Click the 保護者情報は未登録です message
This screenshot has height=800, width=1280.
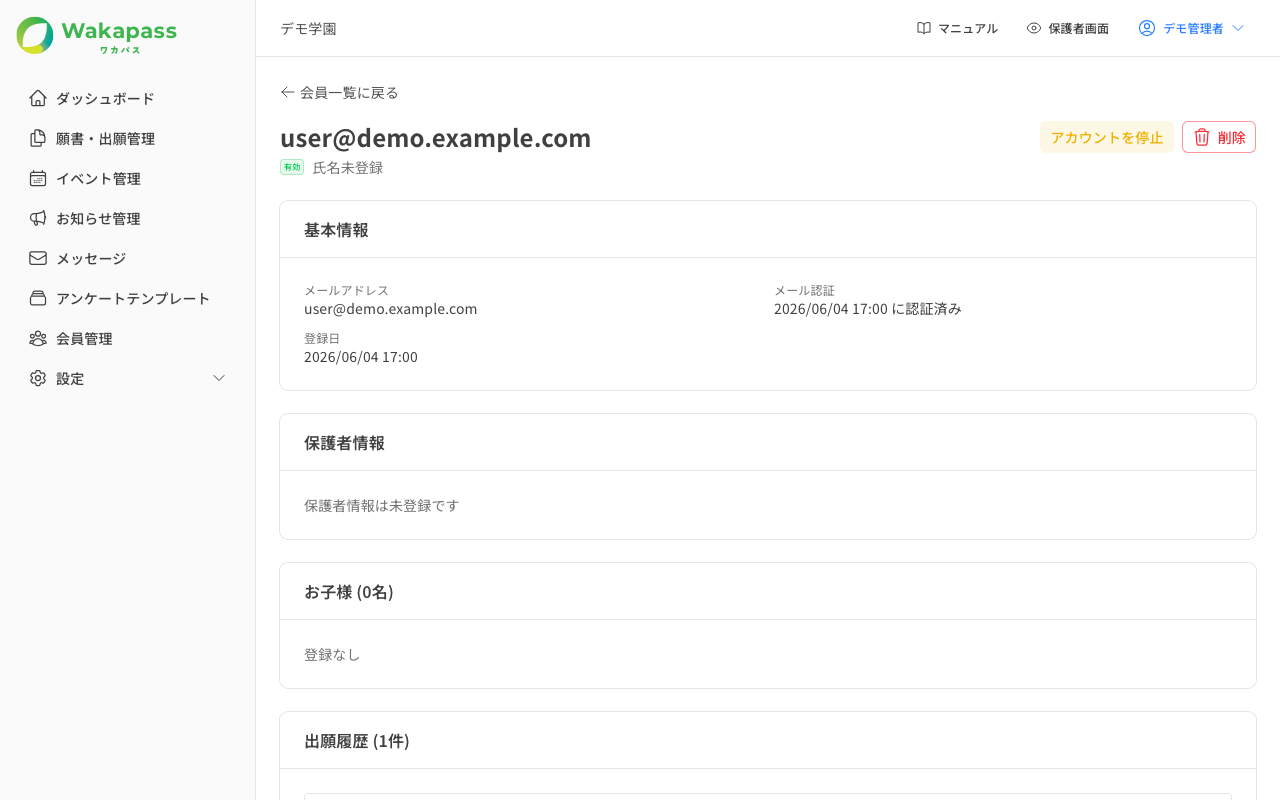click(382, 505)
